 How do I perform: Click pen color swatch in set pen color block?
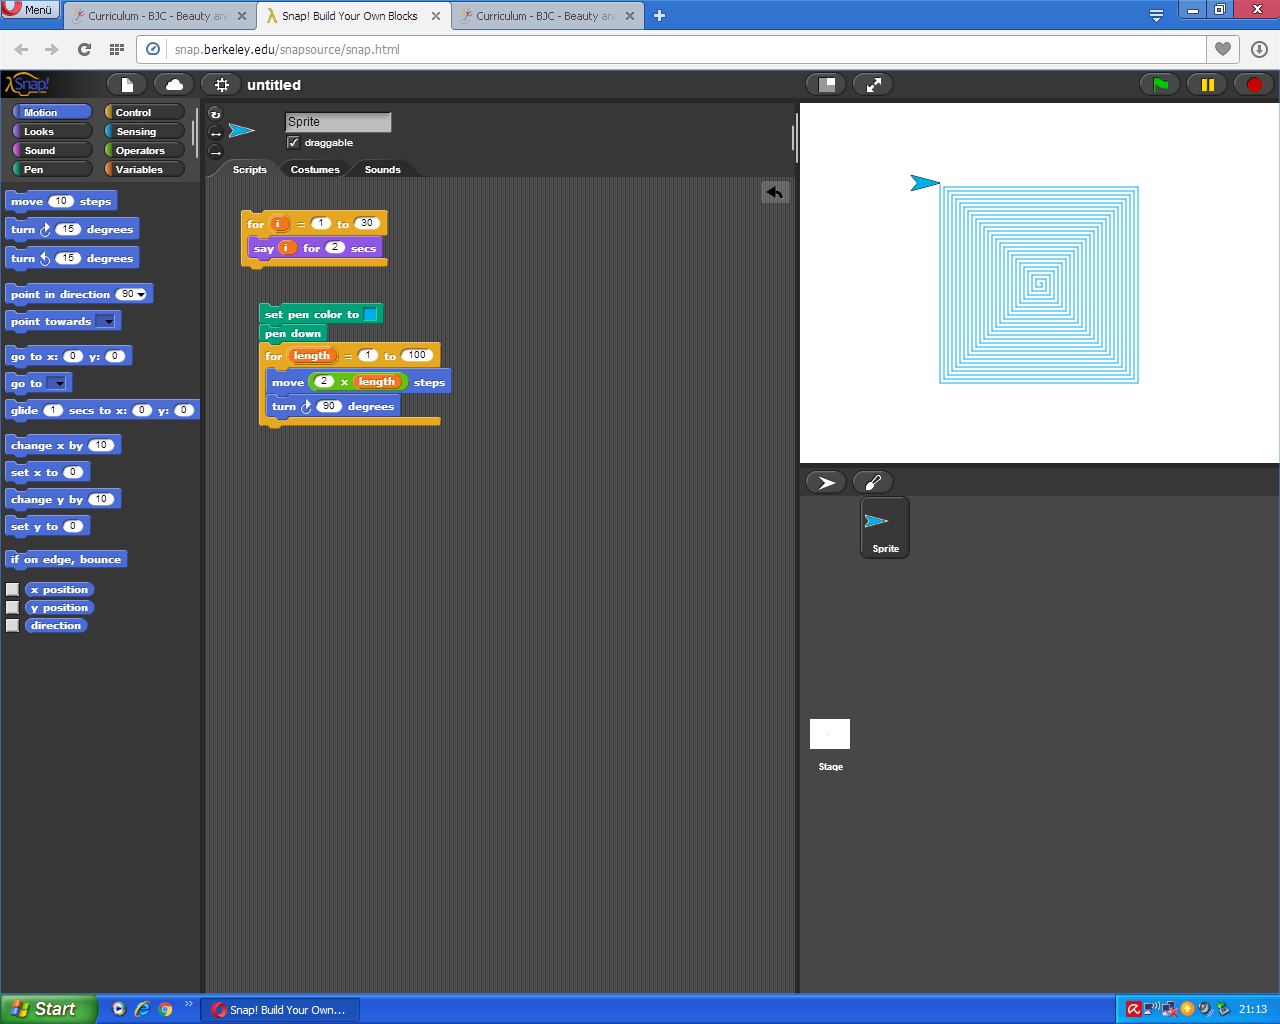pyautogui.click(x=371, y=314)
